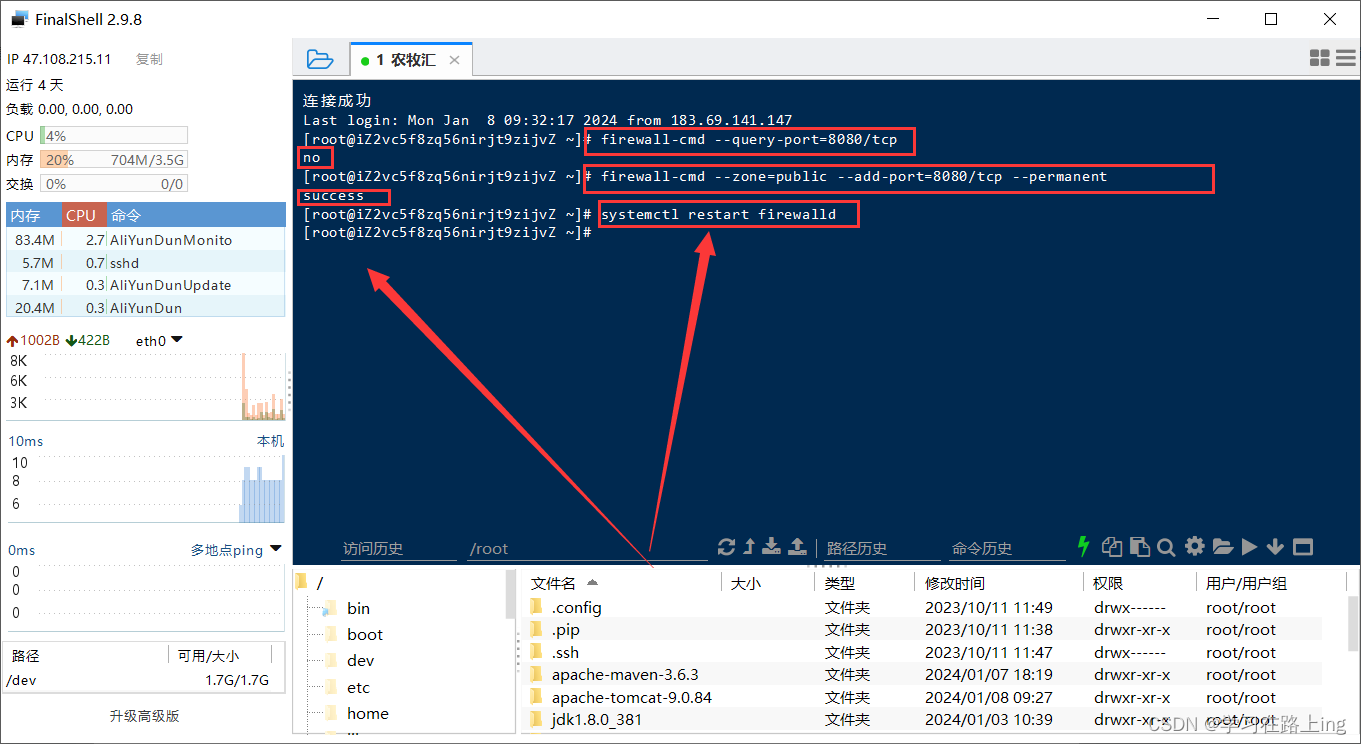
Task: Sort files by 权限 column header
Action: pos(1139,582)
